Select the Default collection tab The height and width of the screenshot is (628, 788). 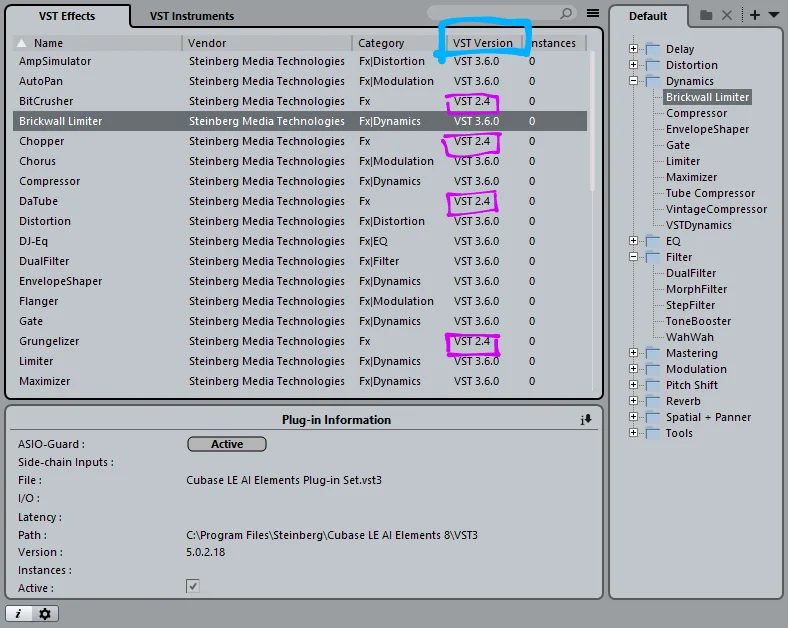click(x=648, y=16)
